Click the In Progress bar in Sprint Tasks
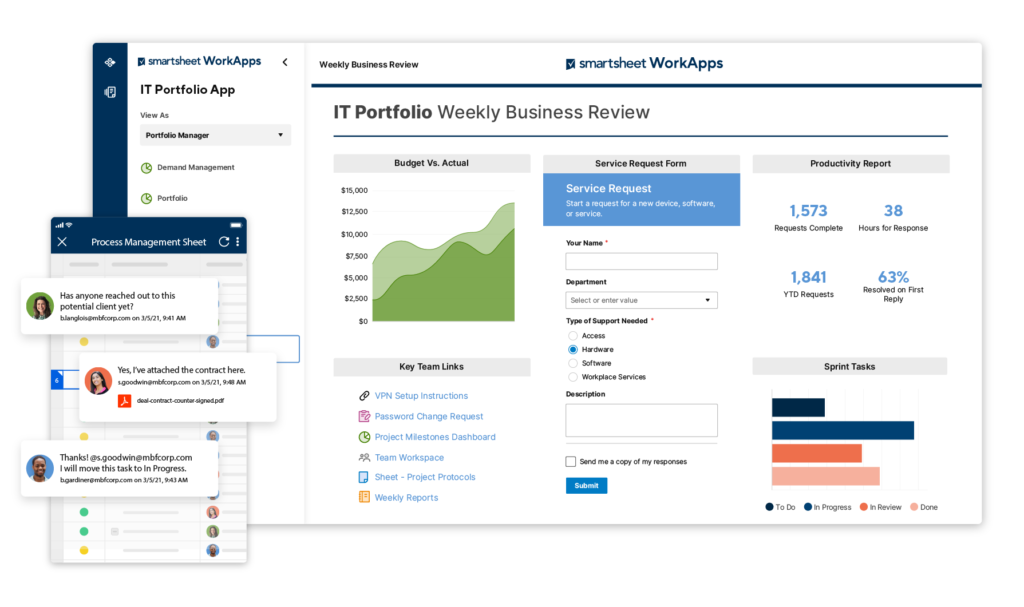 pyautogui.click(x=842, y=431)
